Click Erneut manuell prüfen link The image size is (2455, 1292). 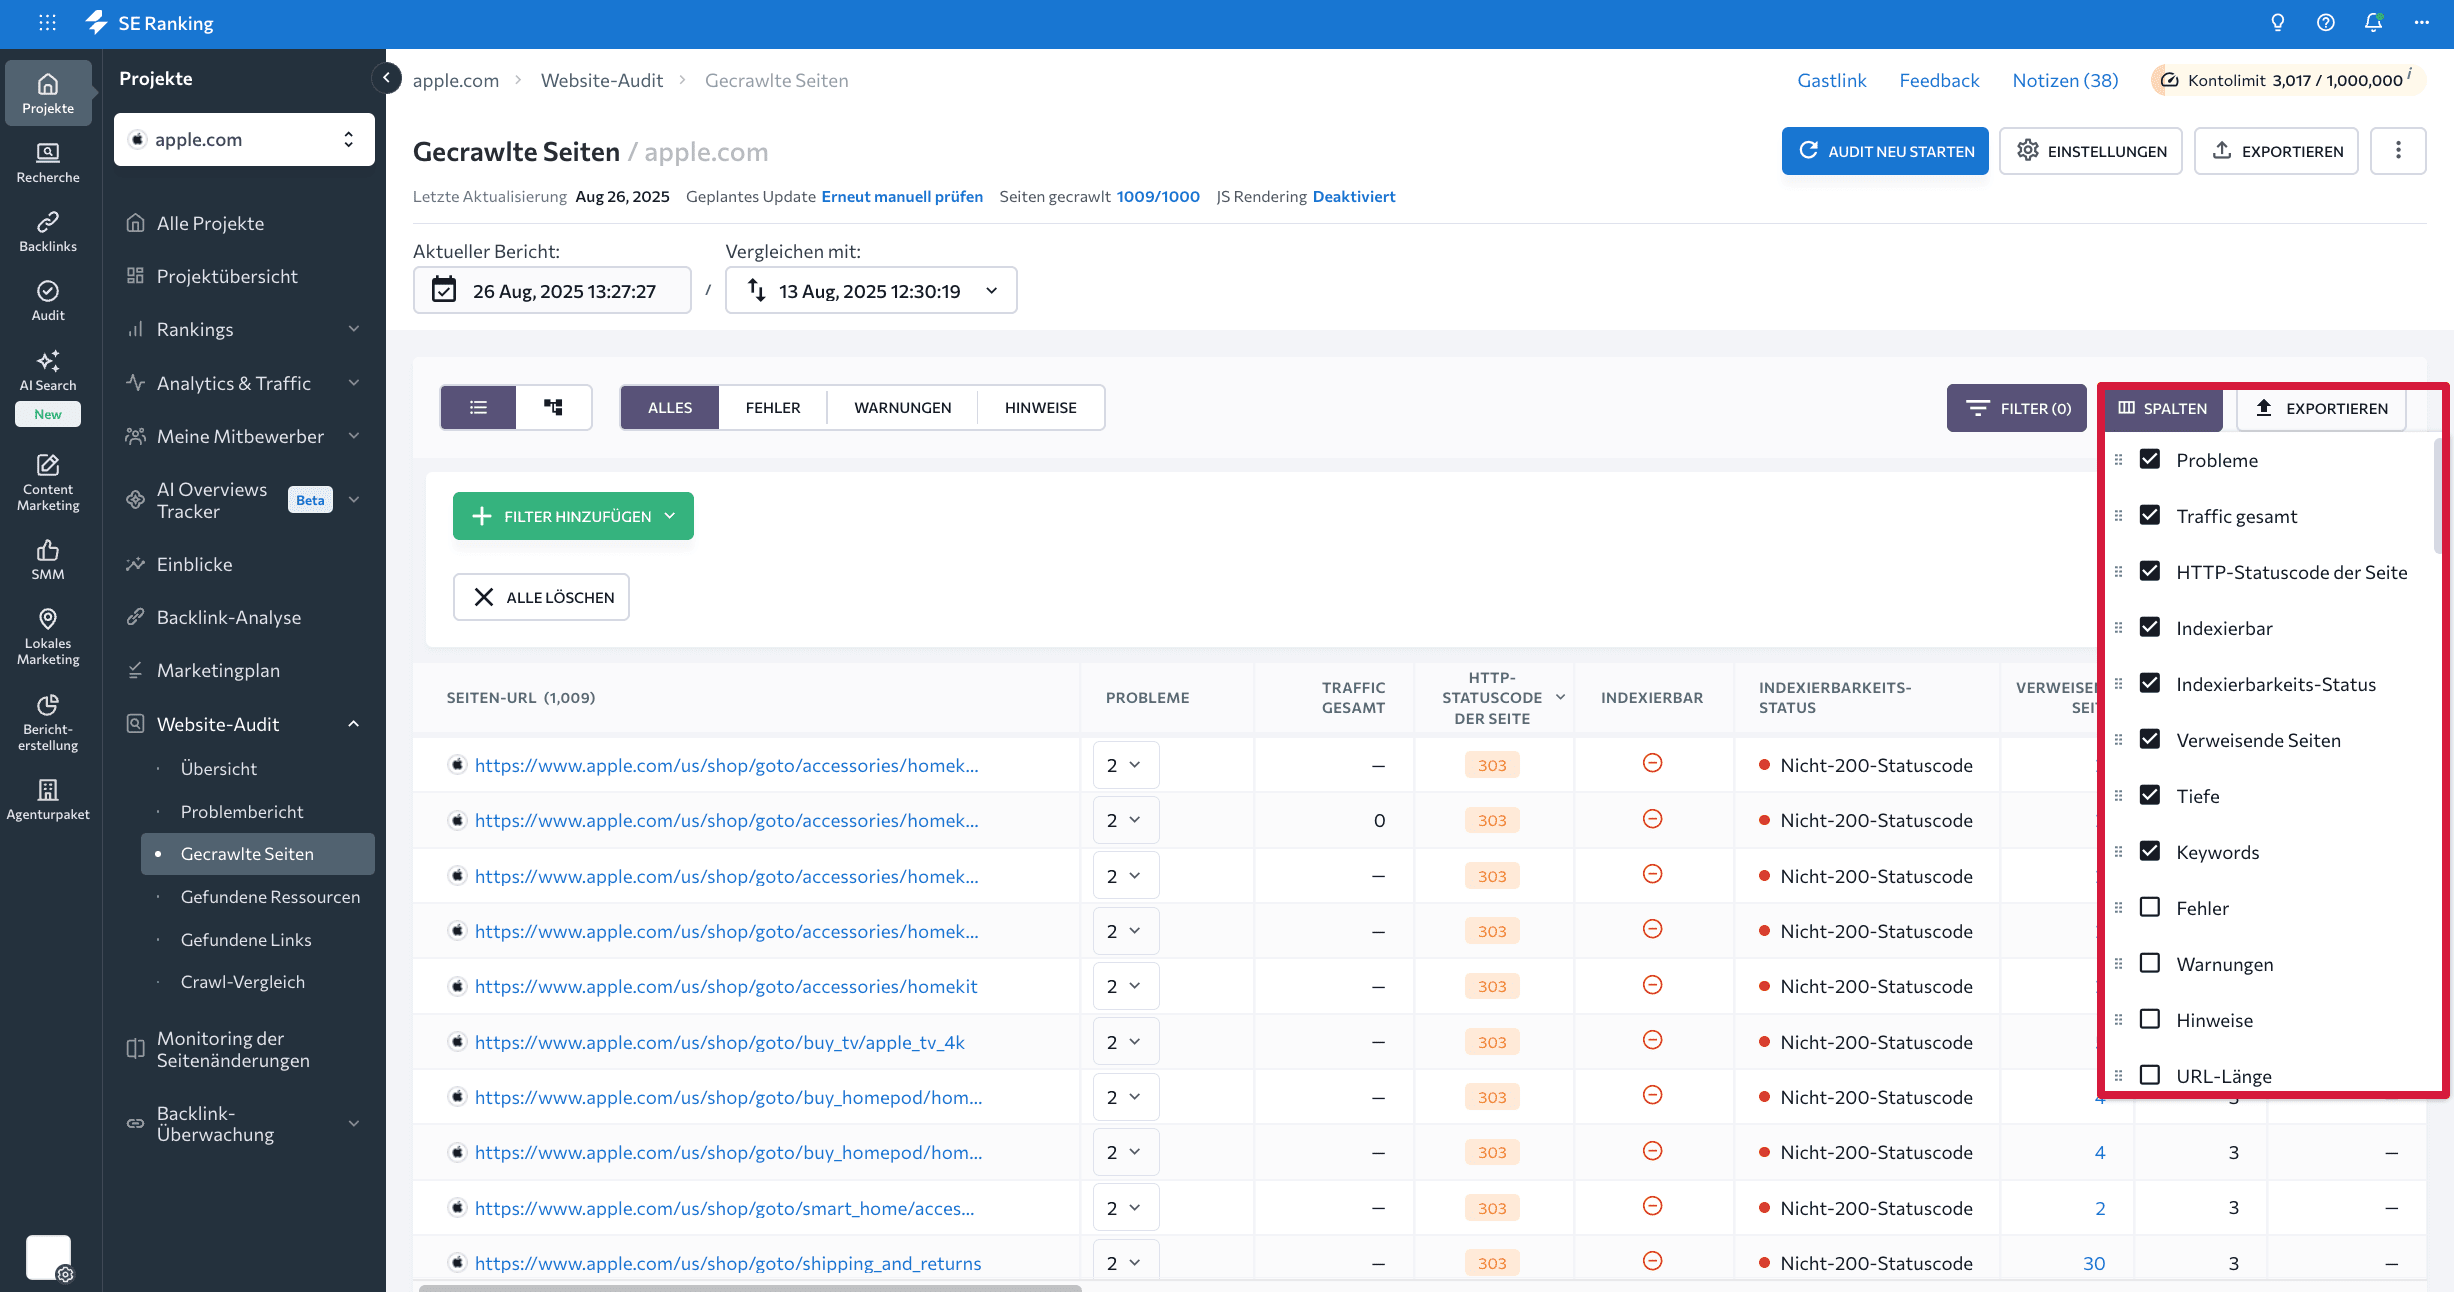(x=902, y=196)
